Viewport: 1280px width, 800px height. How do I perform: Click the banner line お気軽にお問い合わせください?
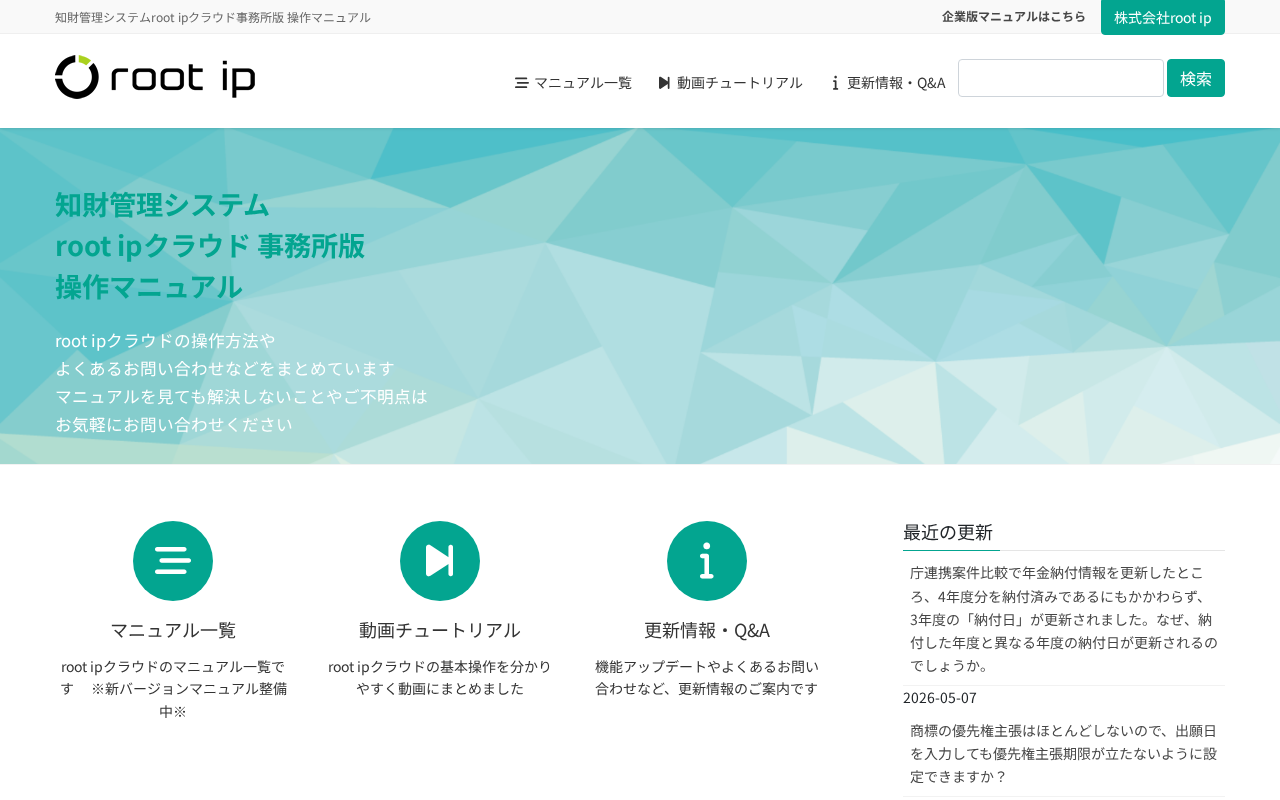pos(174,424)
